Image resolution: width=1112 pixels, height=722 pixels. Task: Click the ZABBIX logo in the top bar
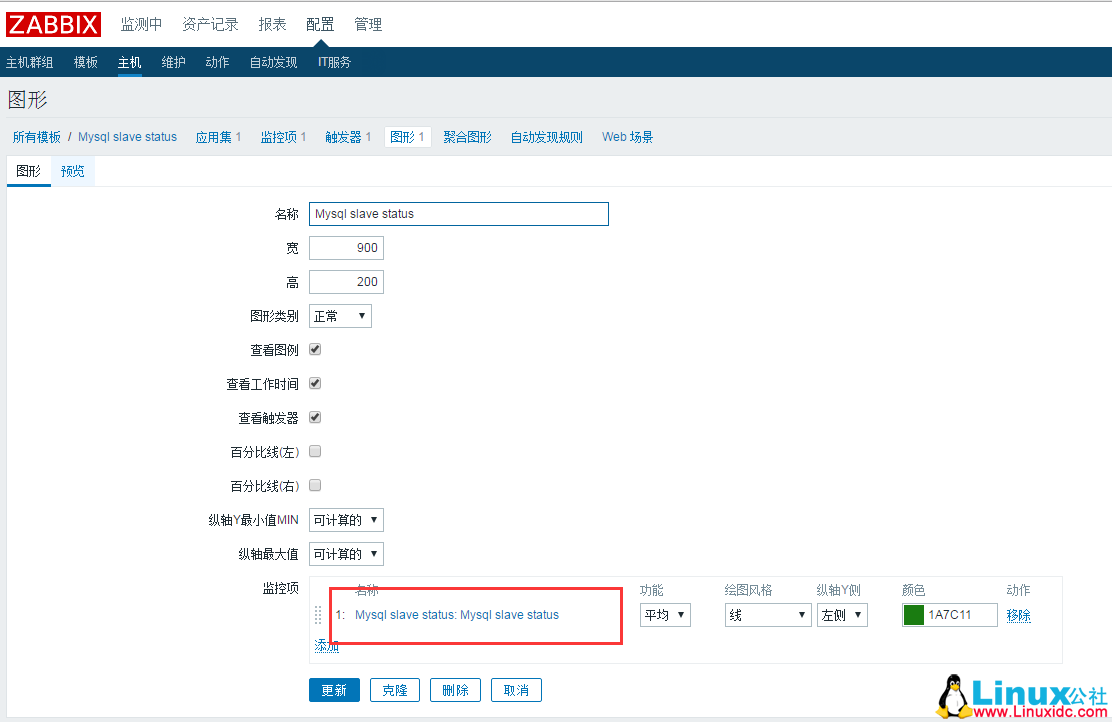53,24
